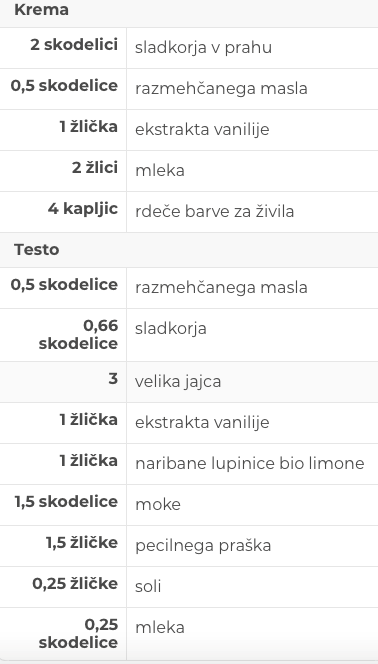Select ekstrakta vanilije in Testo section
Viewport: 378px width, 664px height.
[202, 422]
